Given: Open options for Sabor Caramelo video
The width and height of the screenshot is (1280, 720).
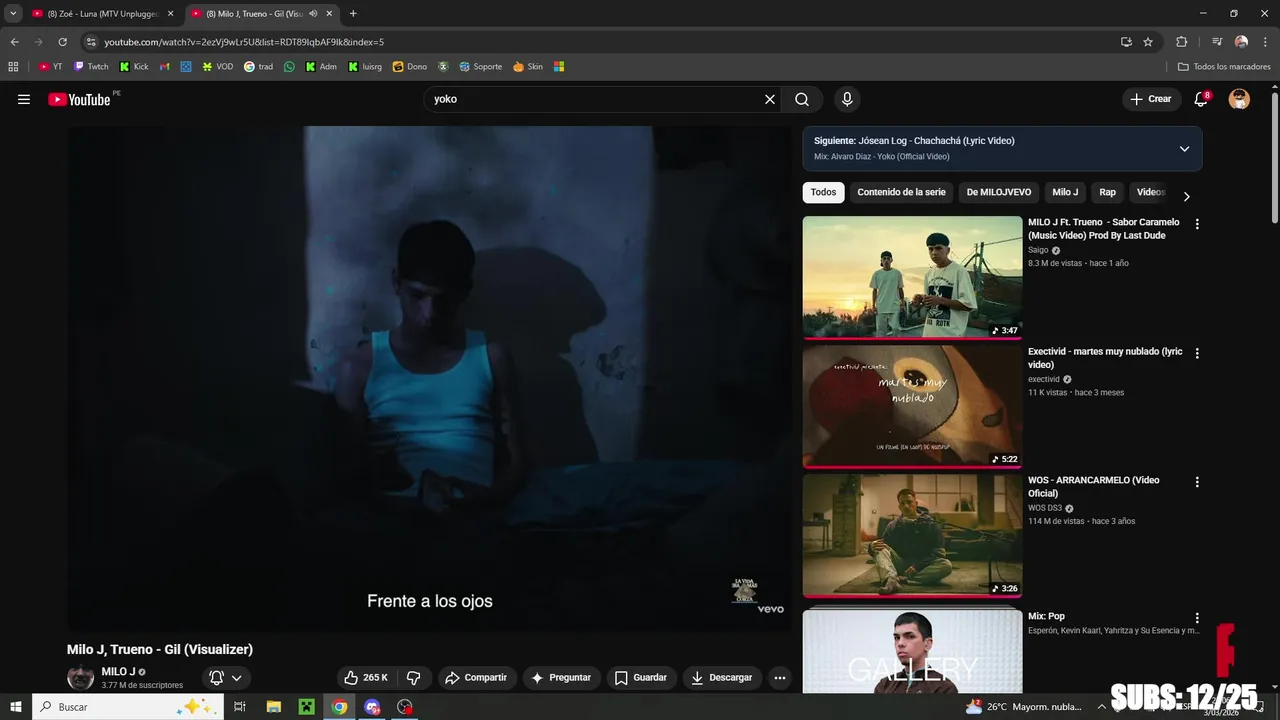Looking at the screenshot, I should (1197, 224).
